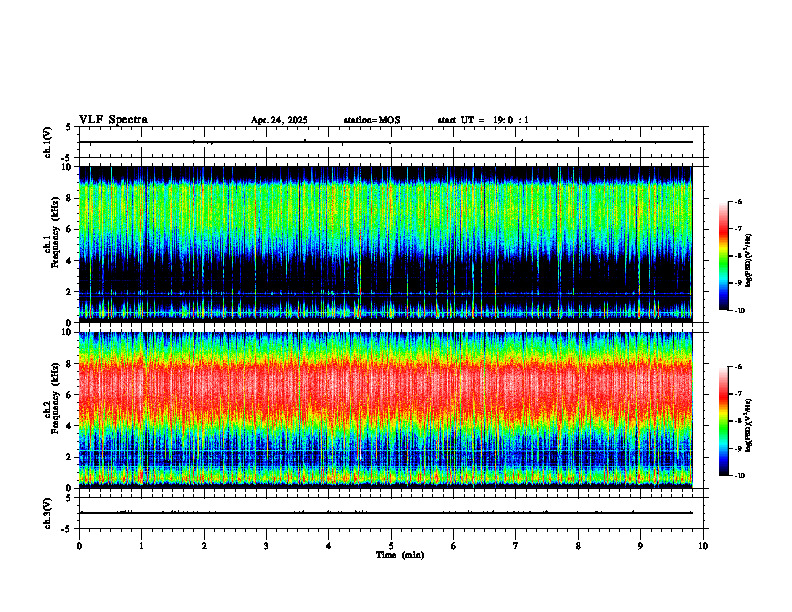The image size is (792, 612).
Task: Click the time axis tick label "3"
Action: (266, 546)
